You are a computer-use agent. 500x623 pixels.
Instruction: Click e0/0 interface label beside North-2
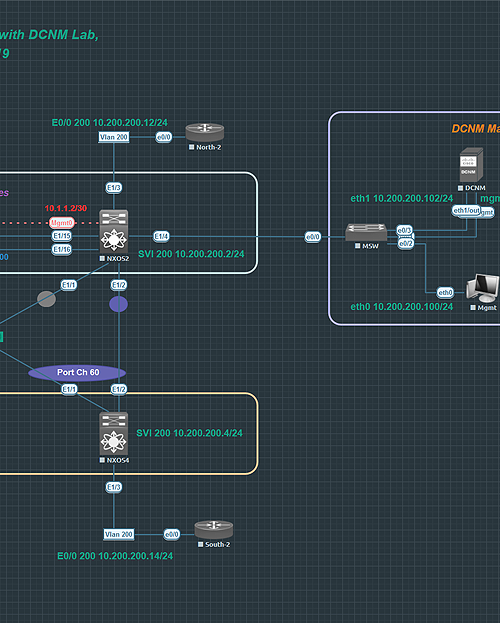[164, 137]
